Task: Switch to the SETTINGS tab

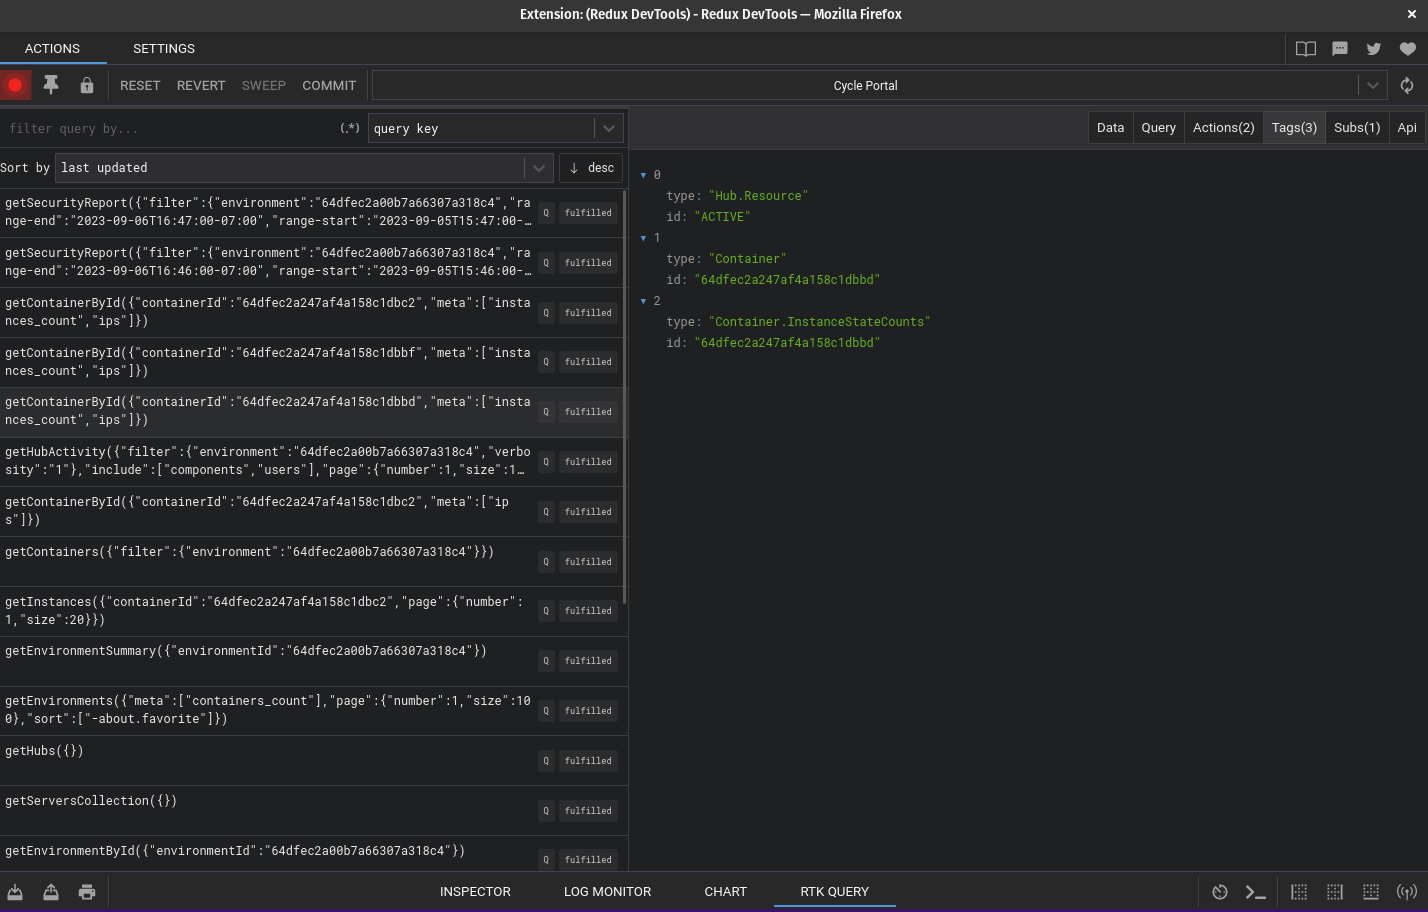Action: tap(164, 49)
